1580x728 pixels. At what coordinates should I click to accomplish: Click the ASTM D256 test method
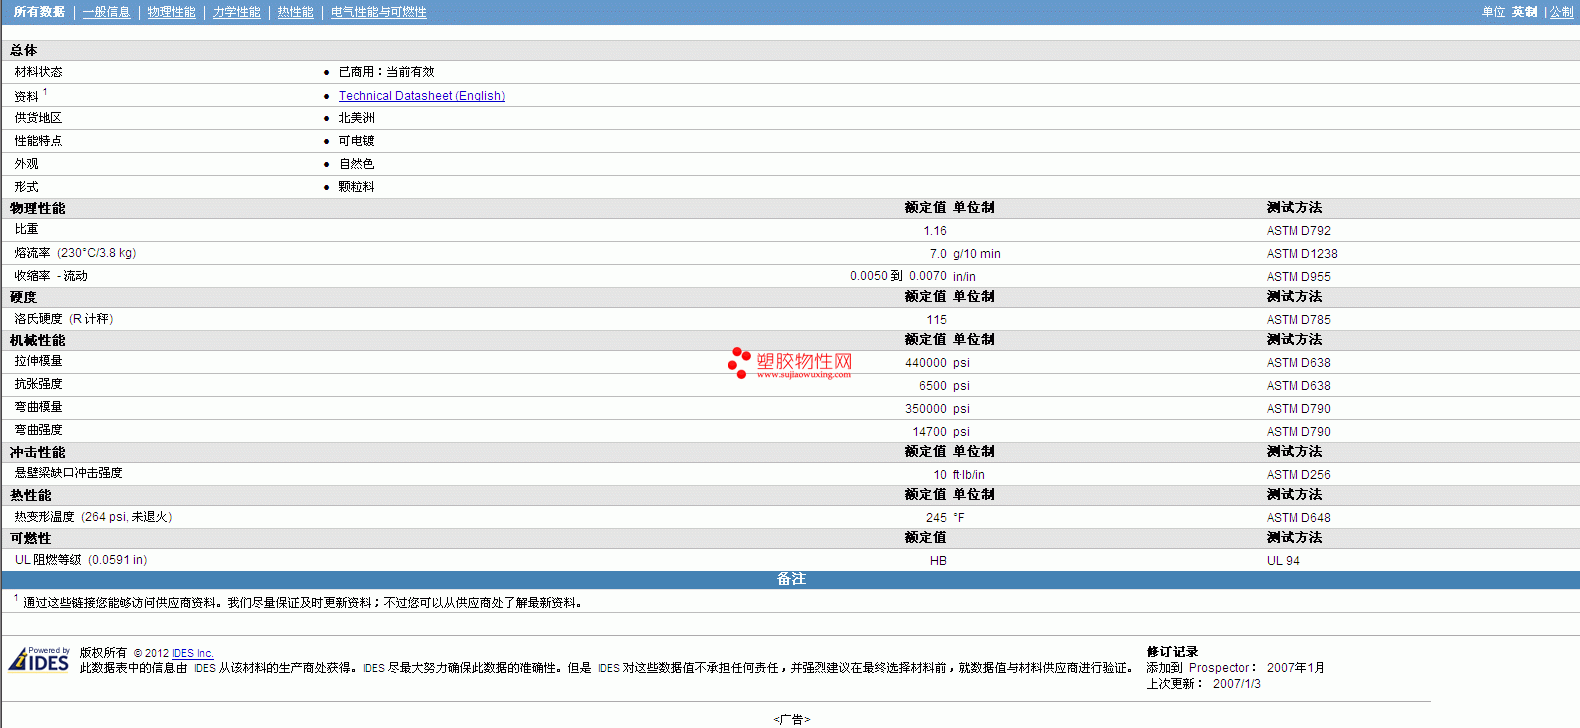point(1299,475)
